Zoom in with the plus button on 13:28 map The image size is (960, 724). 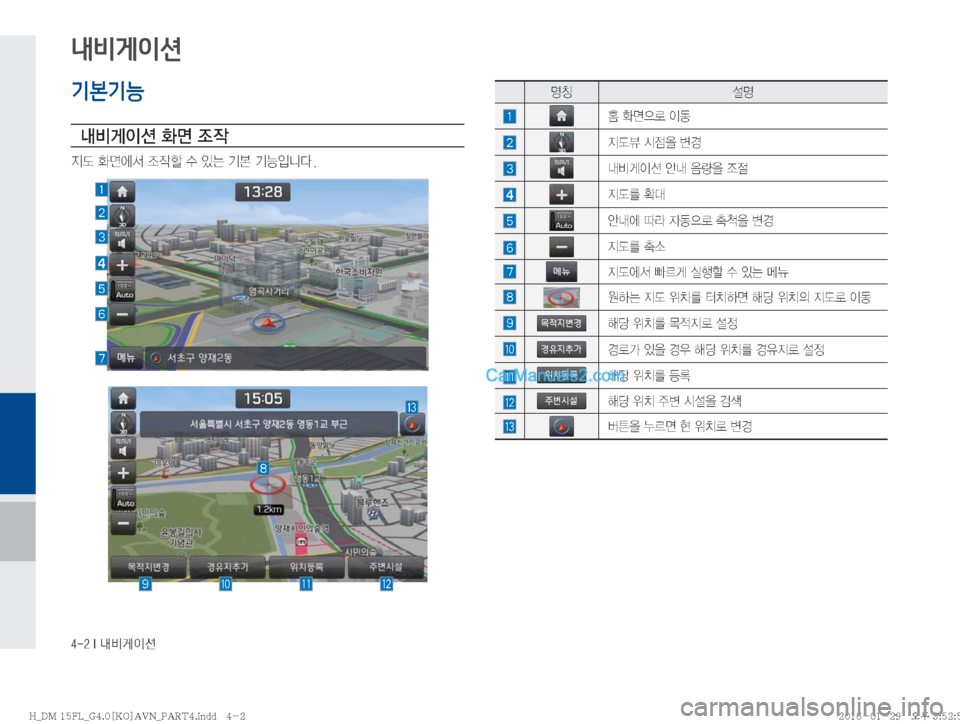pyautogui.click(x=122, y=266)
